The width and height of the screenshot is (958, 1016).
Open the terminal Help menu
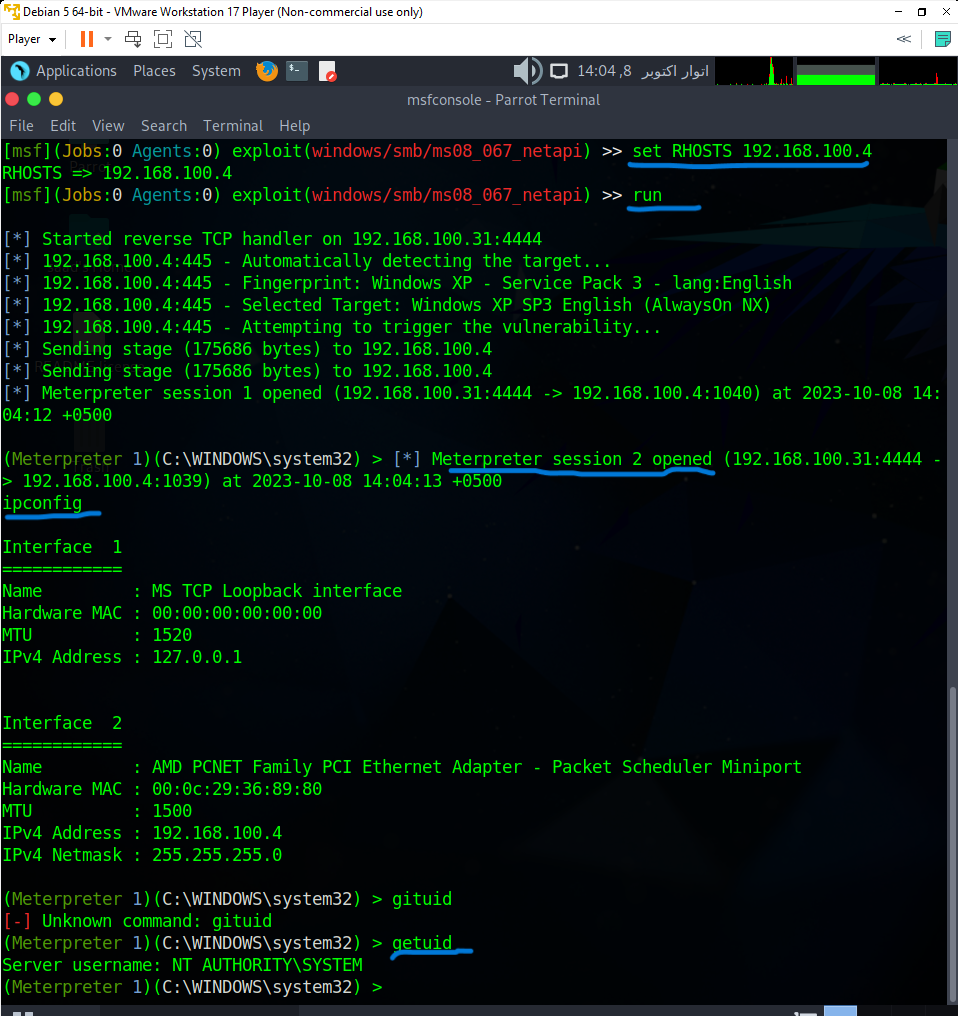pos(294,126)
